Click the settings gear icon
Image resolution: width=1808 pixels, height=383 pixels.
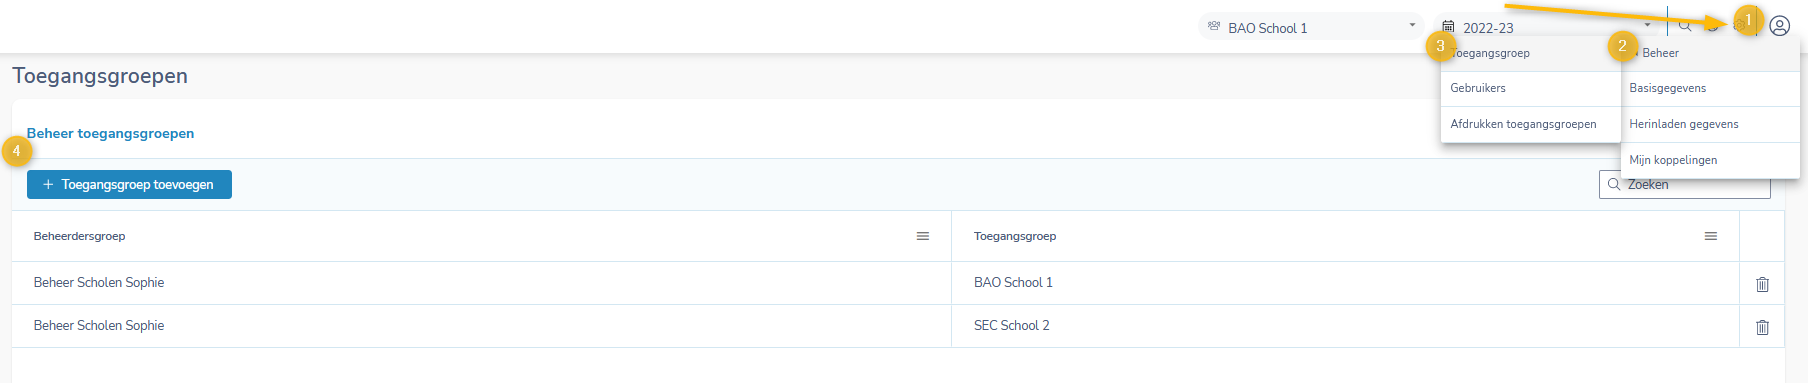point(1740,26)
